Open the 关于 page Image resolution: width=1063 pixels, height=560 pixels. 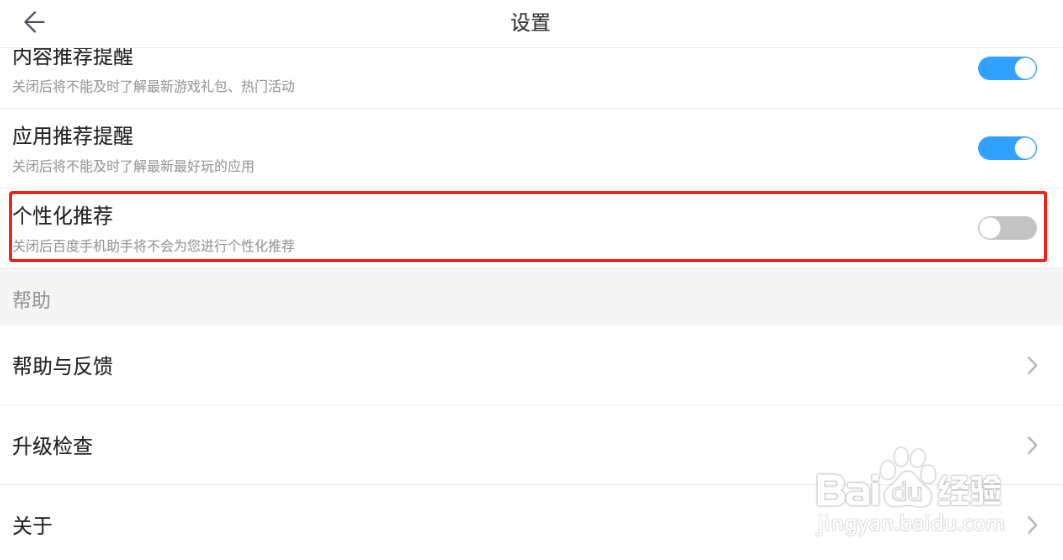pos(532,523)
